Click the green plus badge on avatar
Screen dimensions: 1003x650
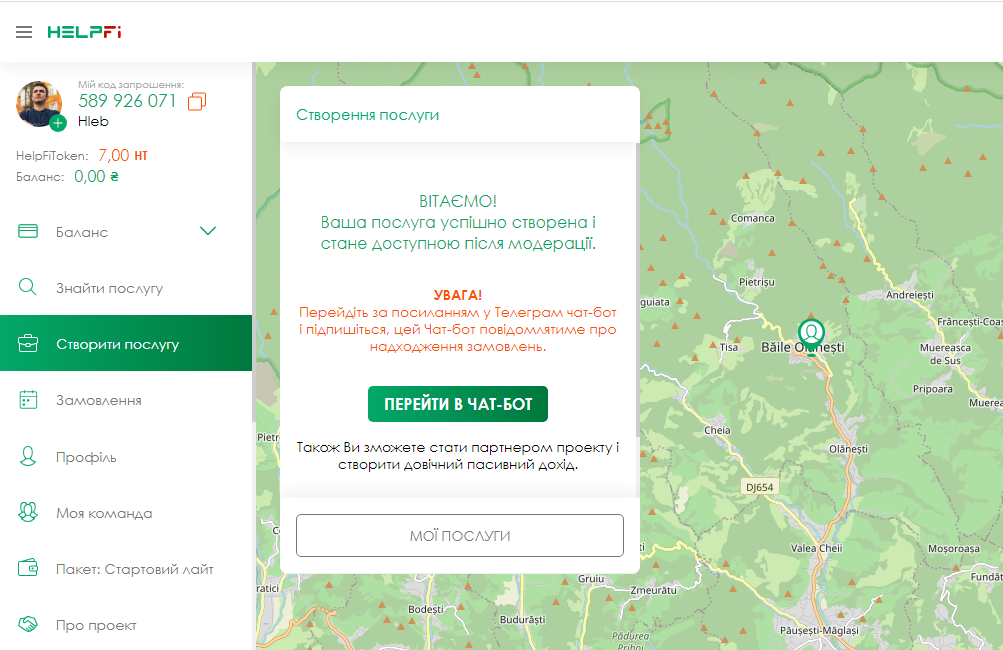(58, 123)
